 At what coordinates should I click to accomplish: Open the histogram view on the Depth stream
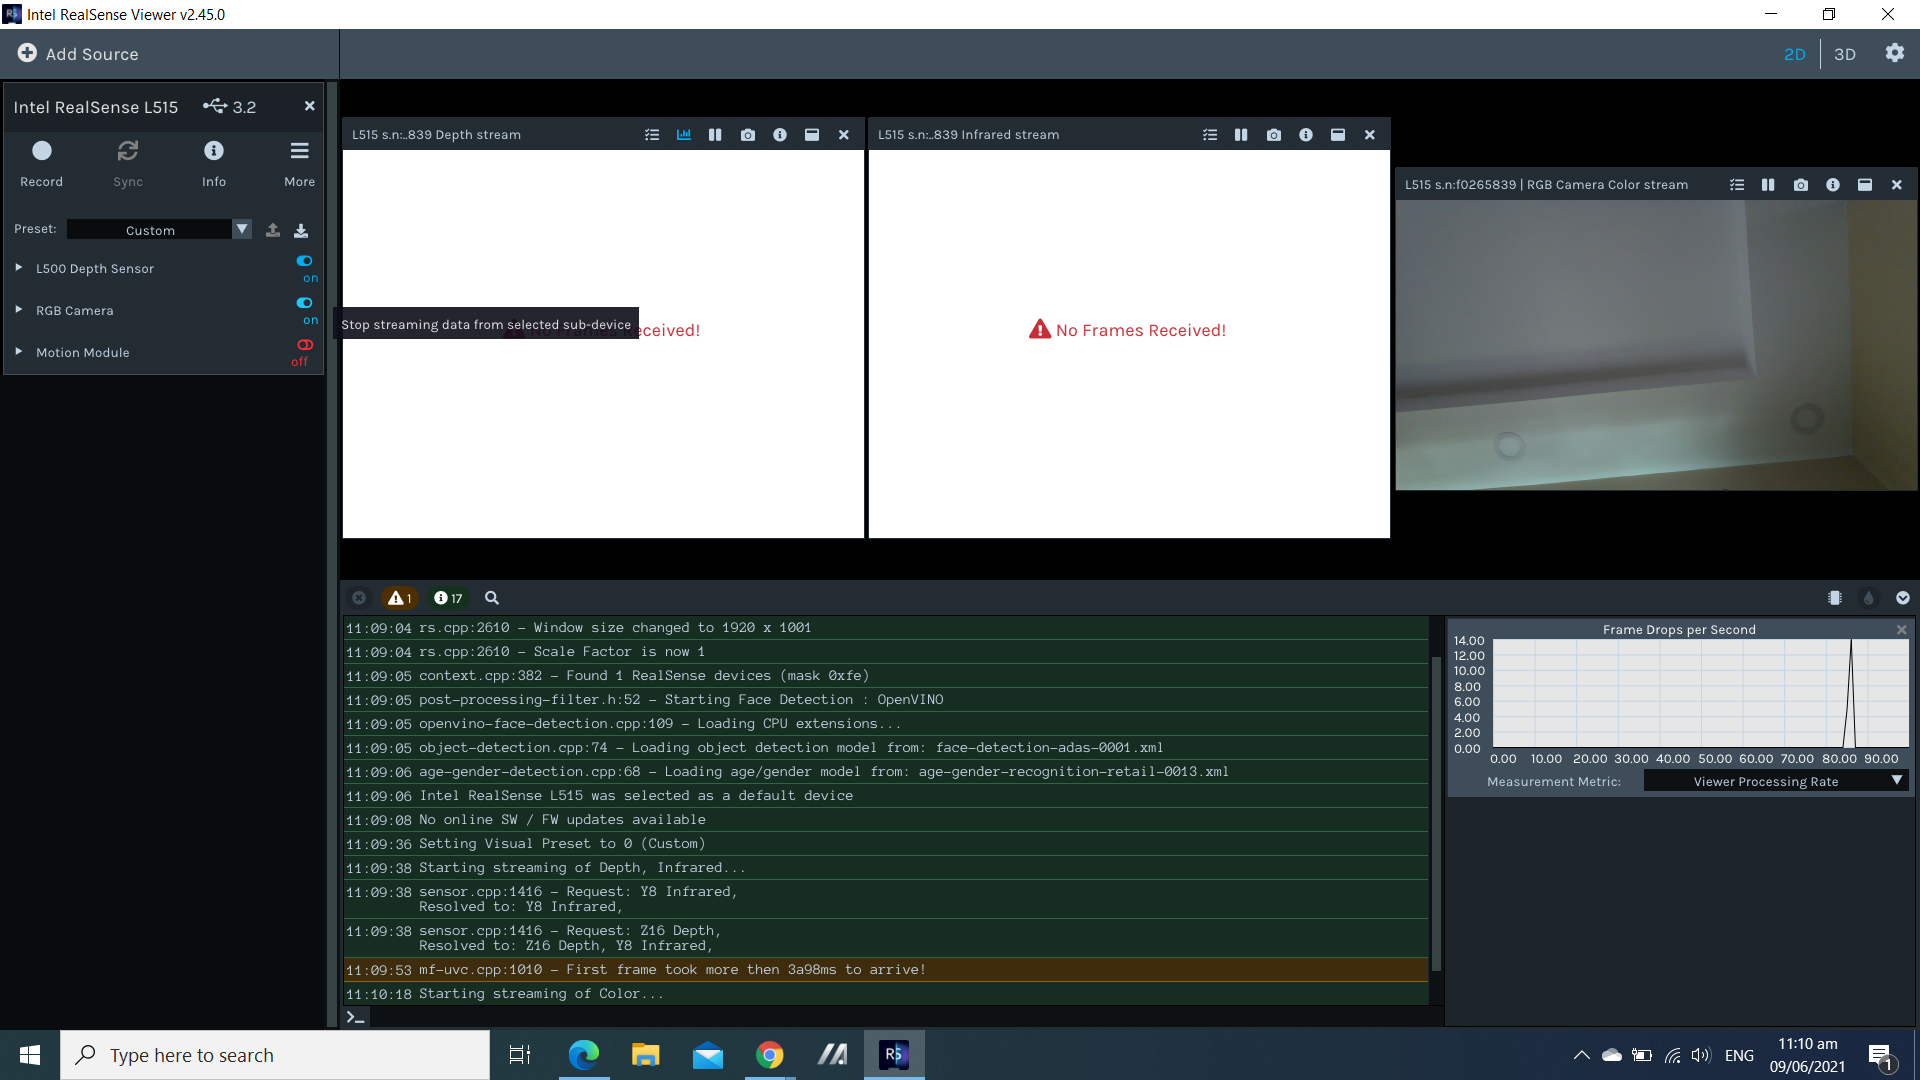(x=683, y=134)
